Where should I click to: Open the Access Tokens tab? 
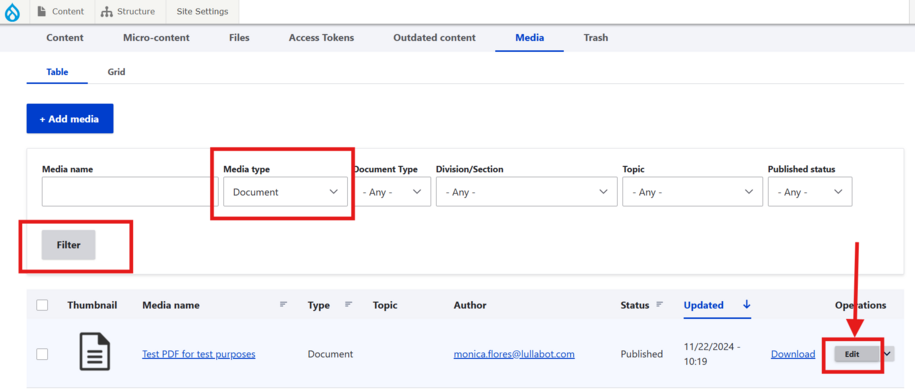(x=322, y=38)
